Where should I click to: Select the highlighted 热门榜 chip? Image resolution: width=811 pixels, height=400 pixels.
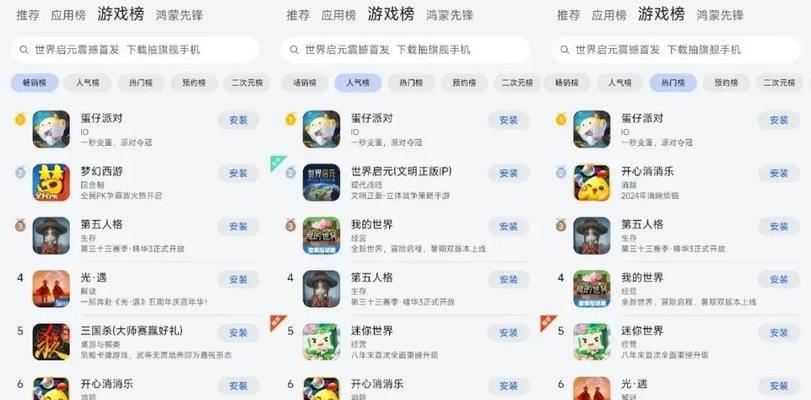pos(673,83)
